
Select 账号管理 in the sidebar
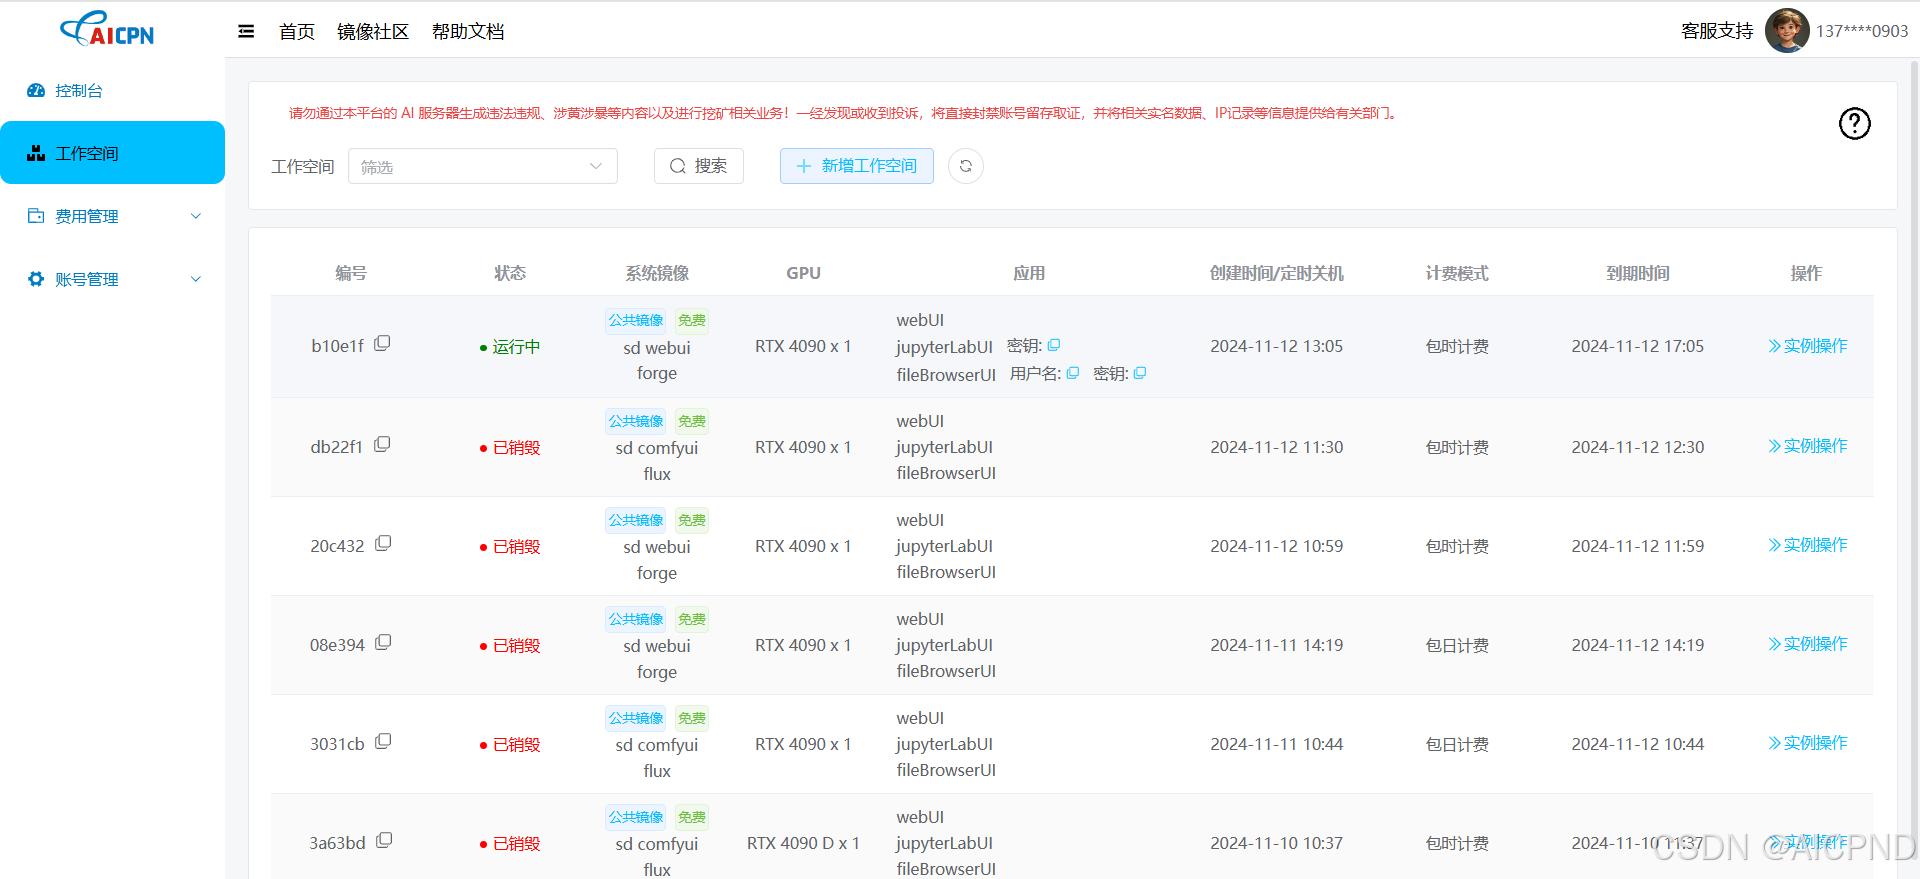112,279
